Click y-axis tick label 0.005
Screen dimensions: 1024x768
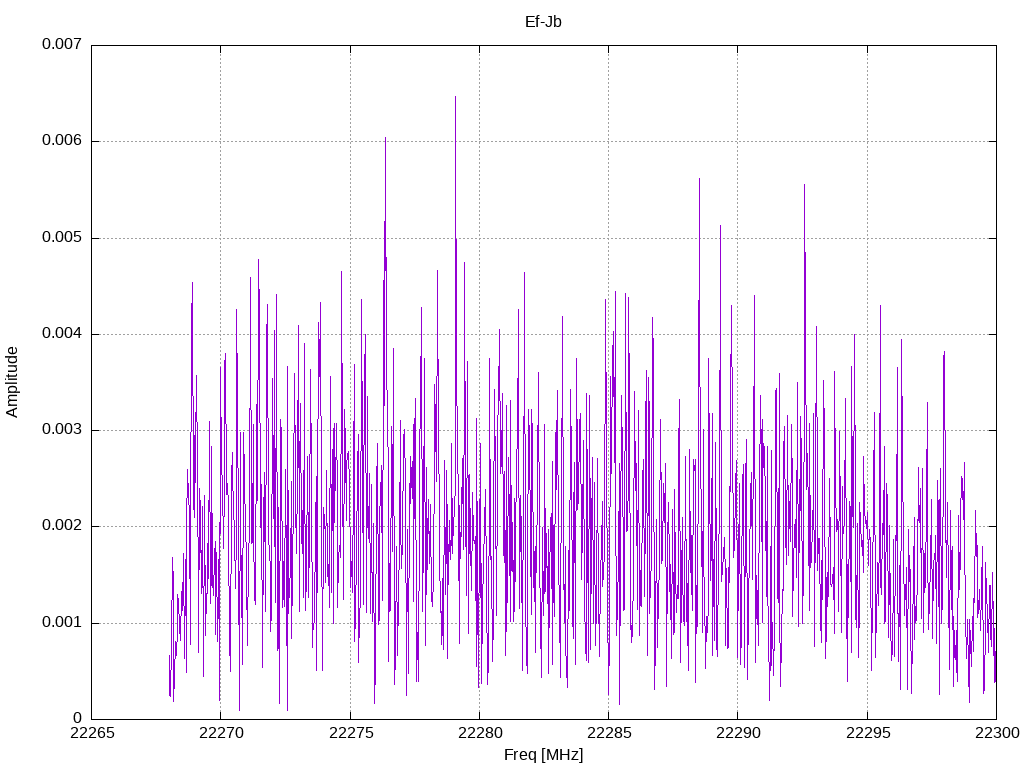[62, 238]
